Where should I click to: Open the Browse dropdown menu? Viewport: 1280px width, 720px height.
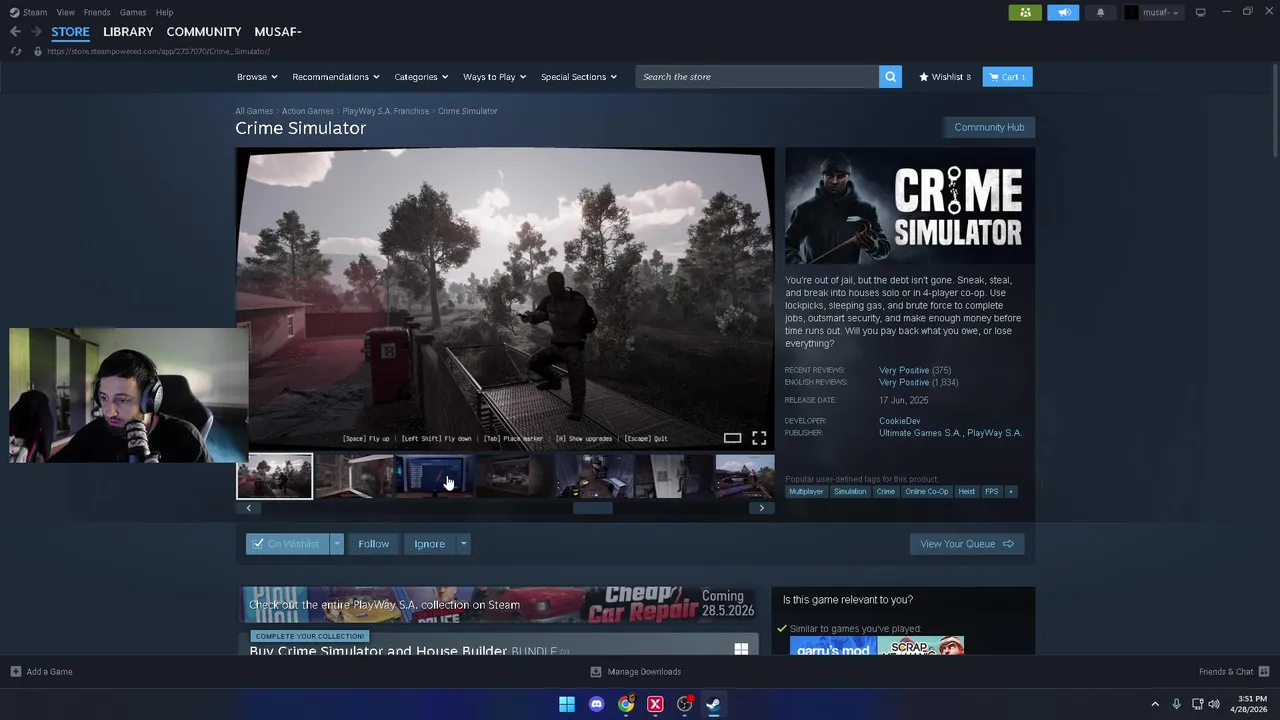258,77
